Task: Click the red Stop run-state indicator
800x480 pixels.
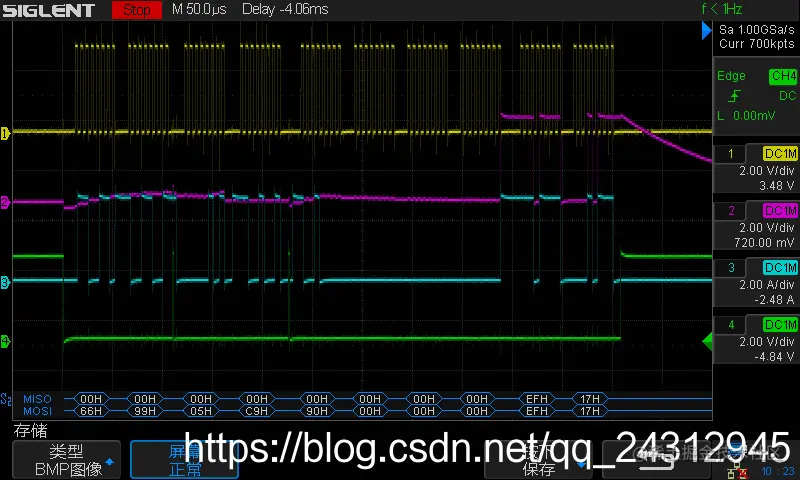Action: [137, 10]
